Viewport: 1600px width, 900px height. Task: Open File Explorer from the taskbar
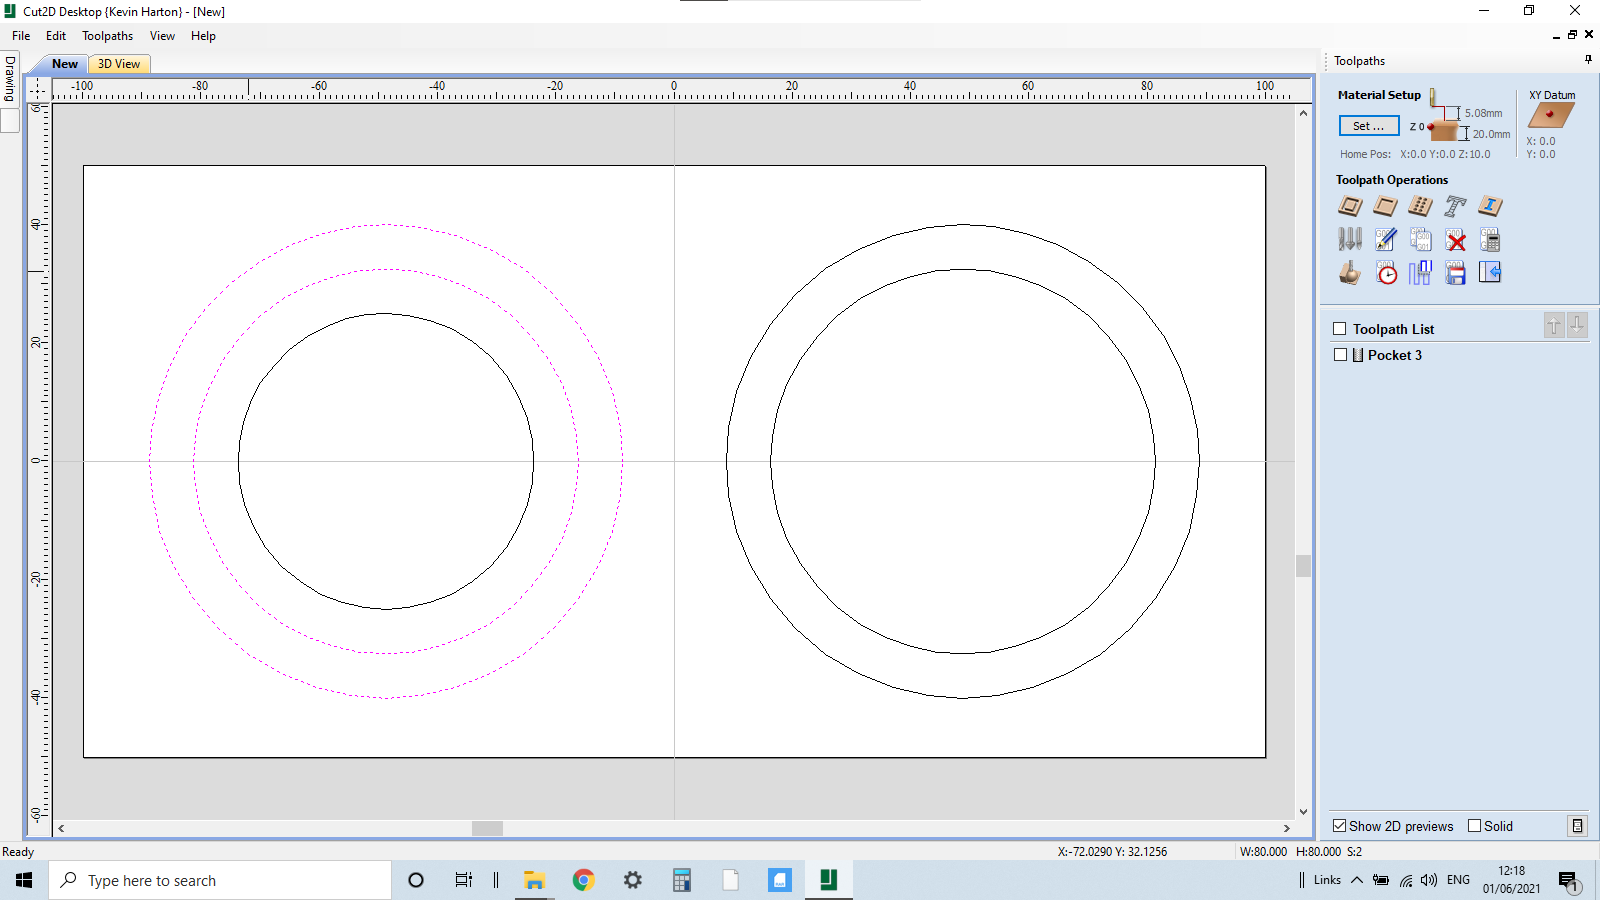534,880
